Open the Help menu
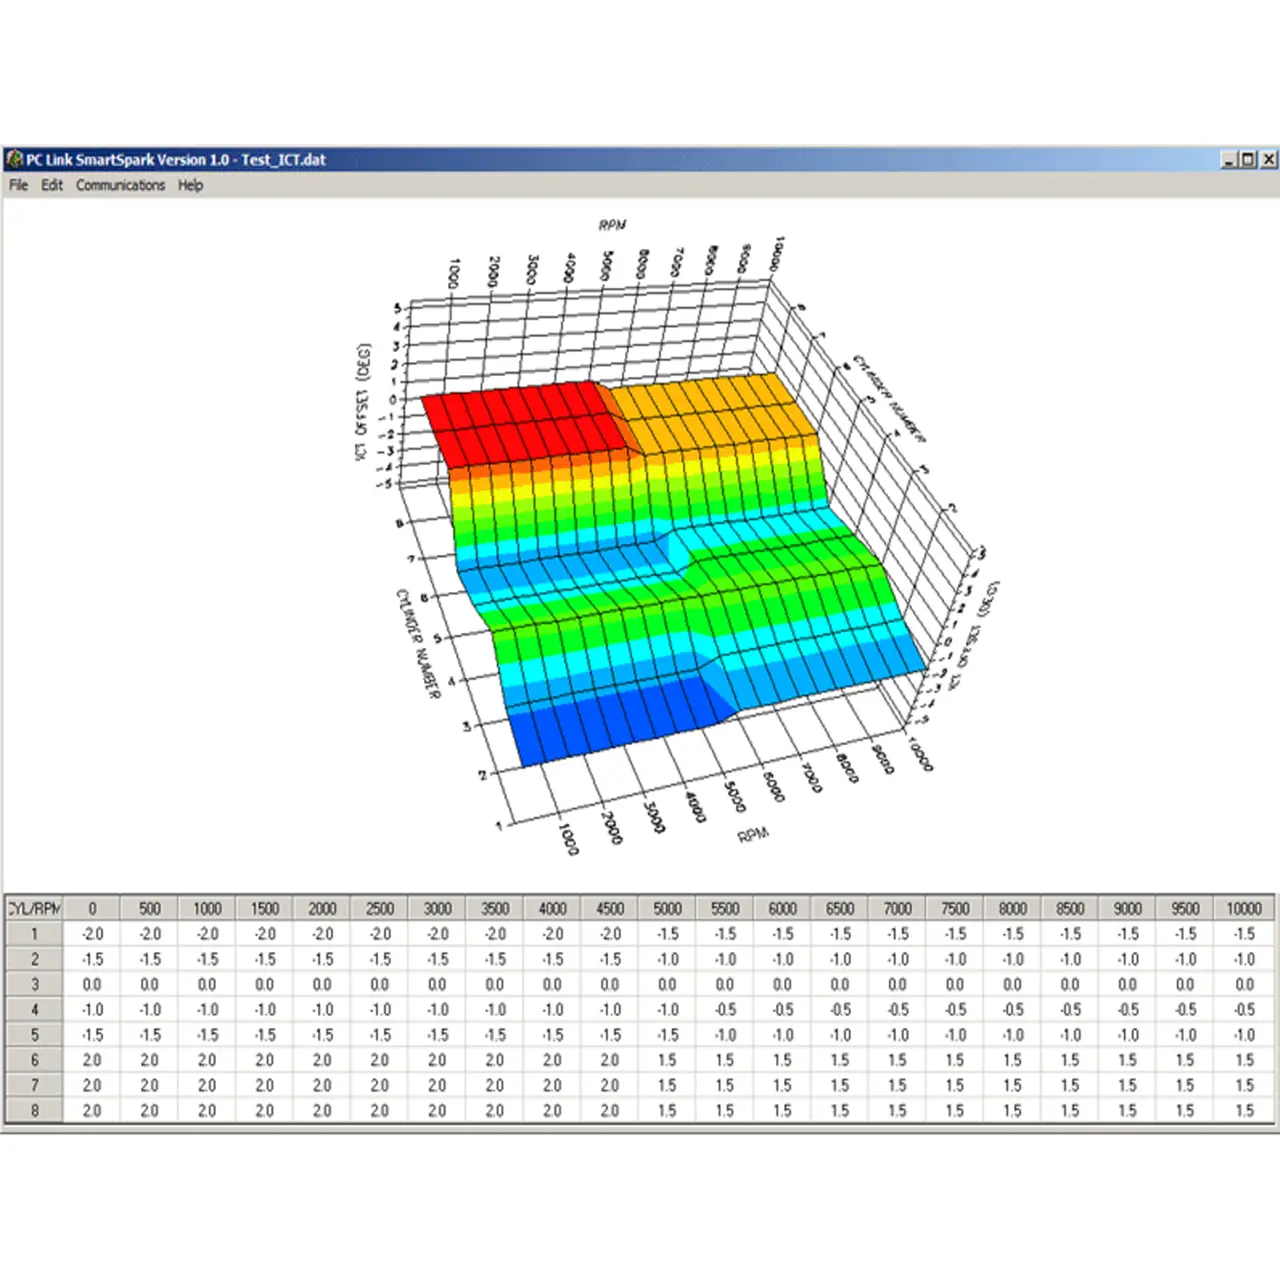1280x1280 pixels. [190, 185]
